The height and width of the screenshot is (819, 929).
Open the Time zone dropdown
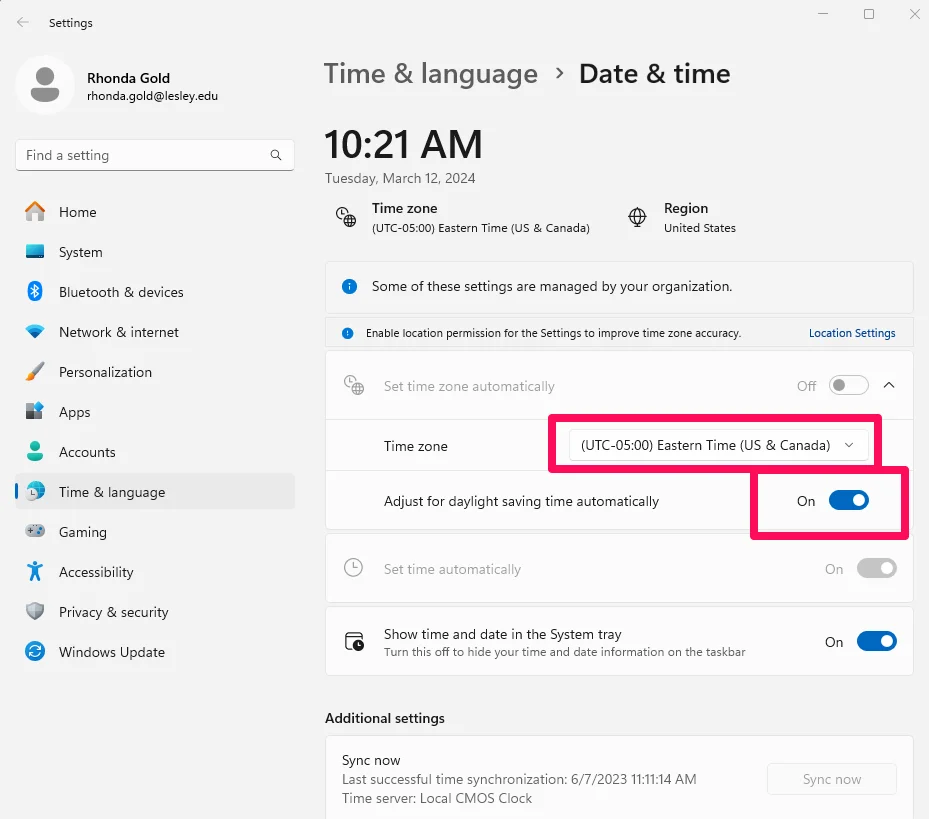coord(717,446)
